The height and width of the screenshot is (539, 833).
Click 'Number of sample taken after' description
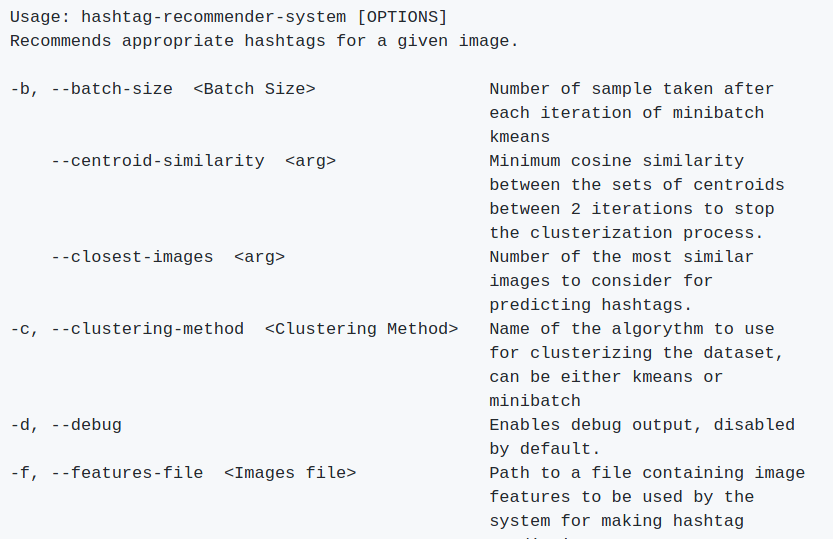[x=632, y=89]
